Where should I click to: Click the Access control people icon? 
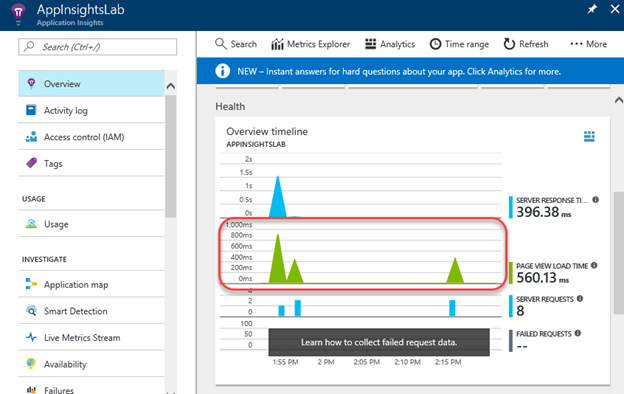(31, 137)
